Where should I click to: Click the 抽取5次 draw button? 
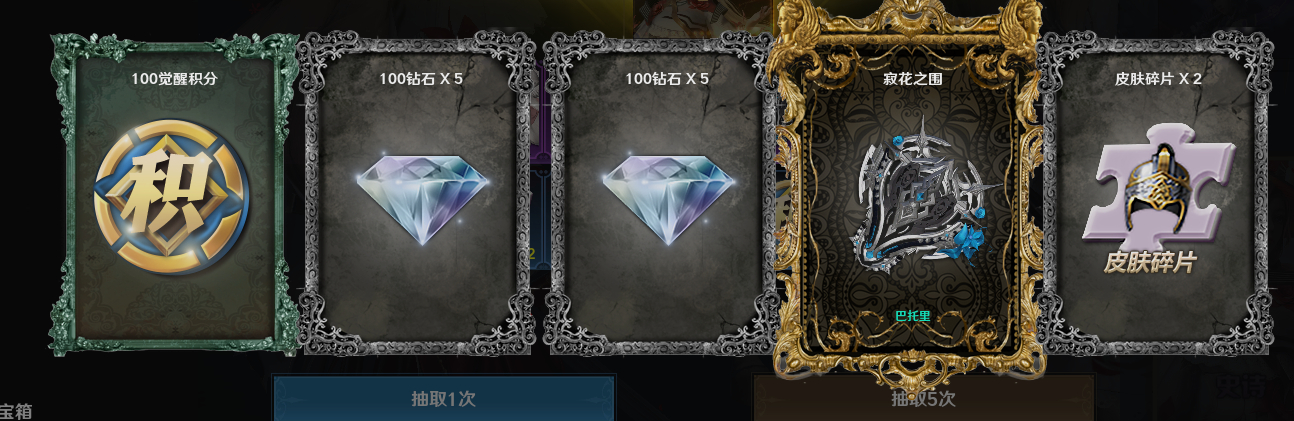[x=923, y=399]
